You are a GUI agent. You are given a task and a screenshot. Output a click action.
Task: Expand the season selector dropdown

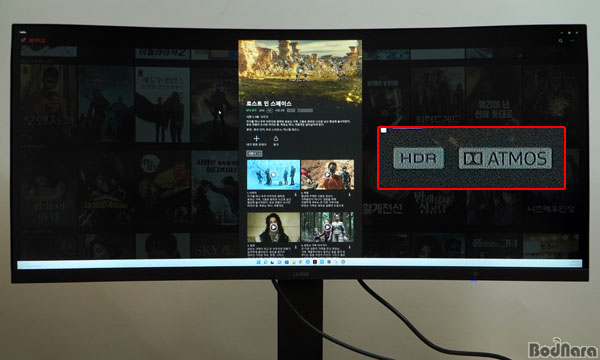pyautogui.click(x=254, y=153)
